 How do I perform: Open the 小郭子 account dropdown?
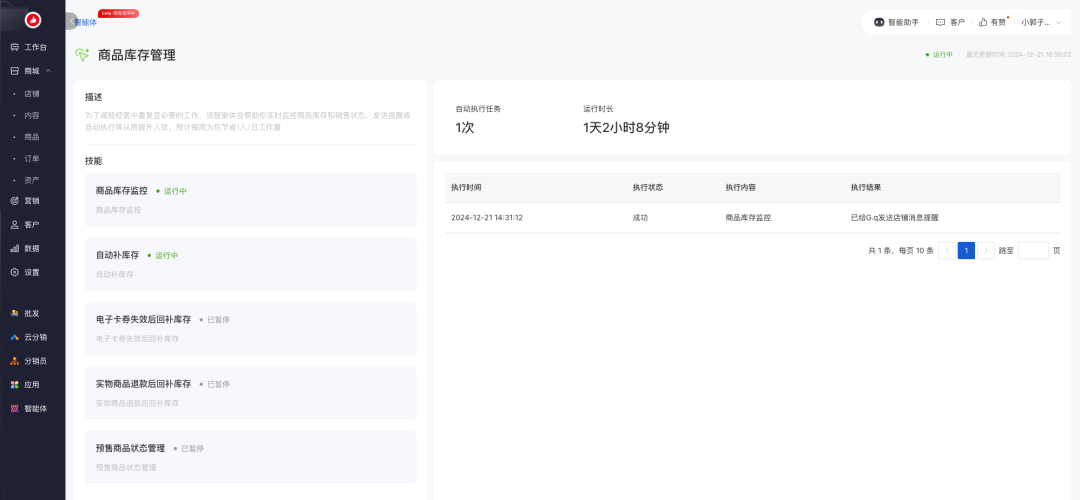point(1040,22)
